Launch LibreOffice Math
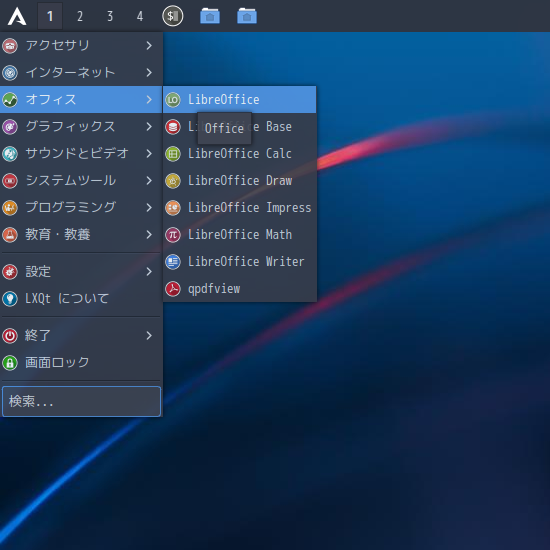This screenshot has width=550, height=550. [240, 235]
